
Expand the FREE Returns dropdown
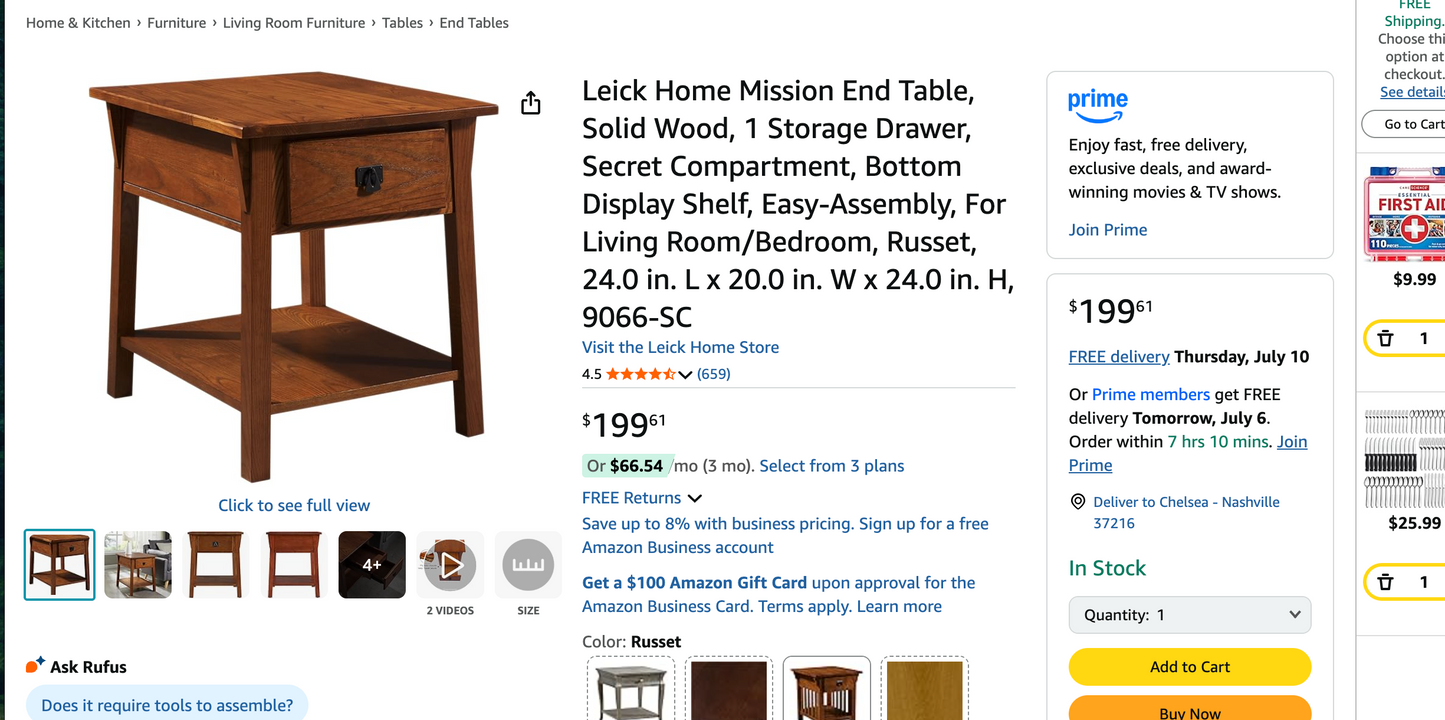[694, 498]
